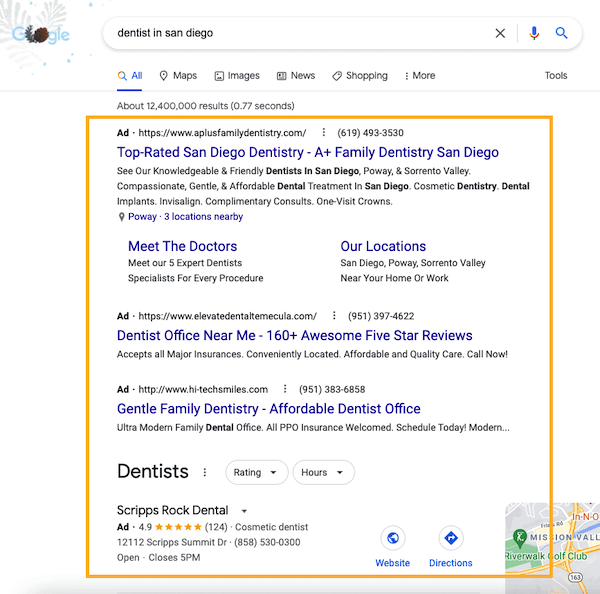Expand the arrow beside Scripps Rock Dental
Screen dimensions: 600x594
pos(244,511)
